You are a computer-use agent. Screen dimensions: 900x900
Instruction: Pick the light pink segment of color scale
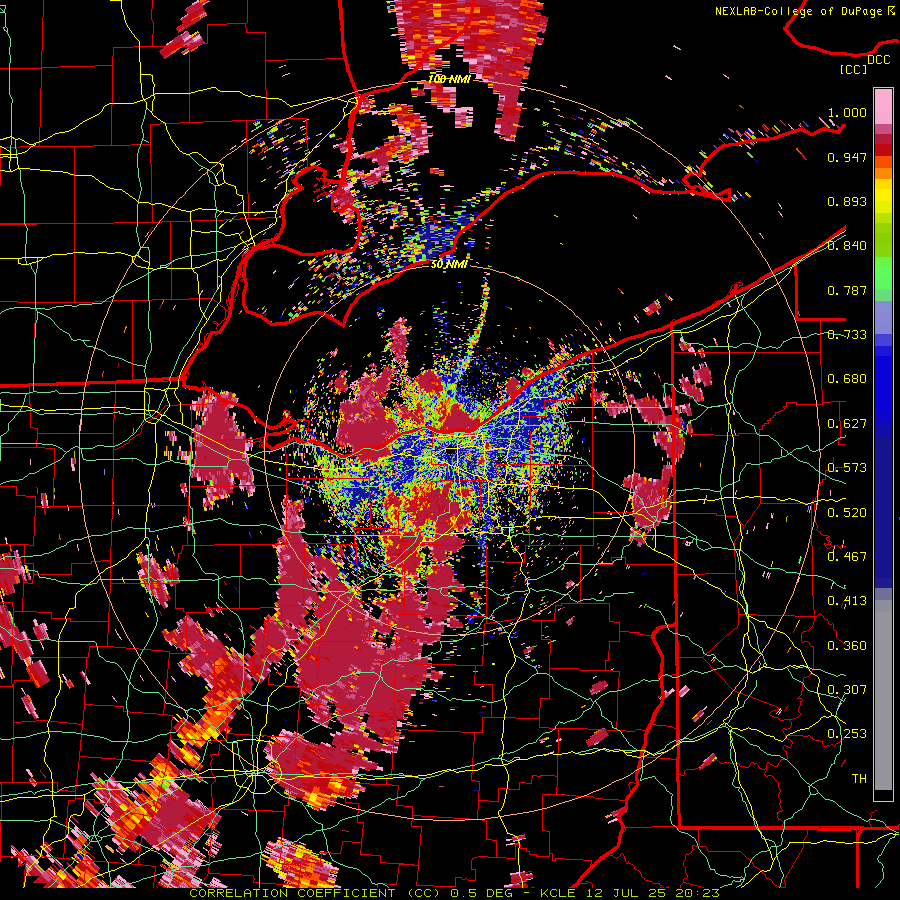(883, 106)
